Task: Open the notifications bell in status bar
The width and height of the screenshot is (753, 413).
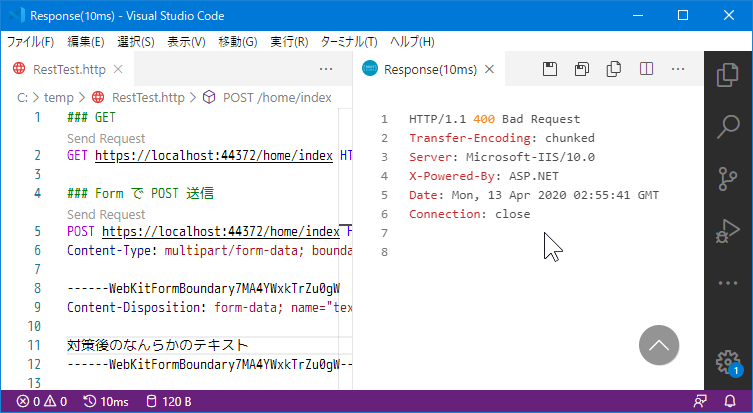Action: 730,401
